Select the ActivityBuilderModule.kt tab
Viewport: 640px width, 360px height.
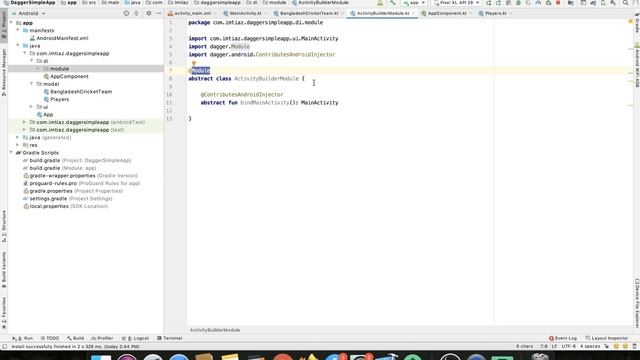coord(382,13)
